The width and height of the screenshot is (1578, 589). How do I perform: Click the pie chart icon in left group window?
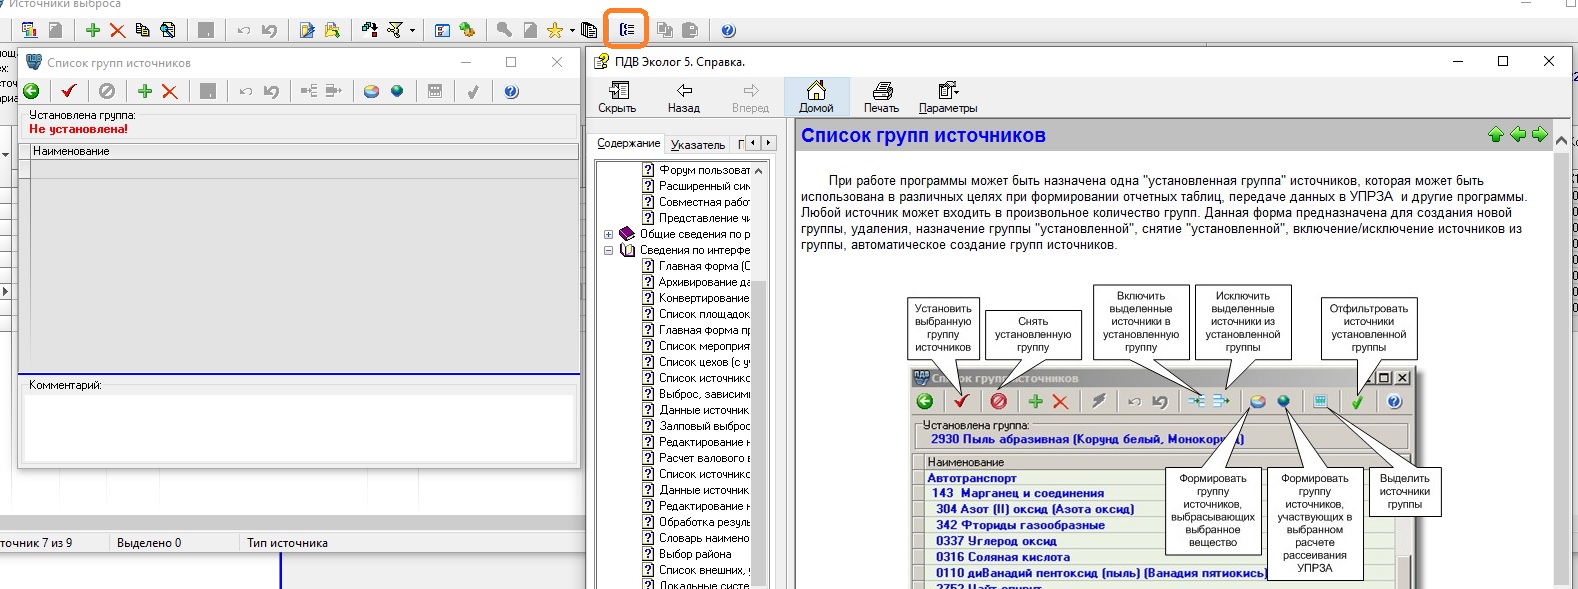[x=371, y=91]
